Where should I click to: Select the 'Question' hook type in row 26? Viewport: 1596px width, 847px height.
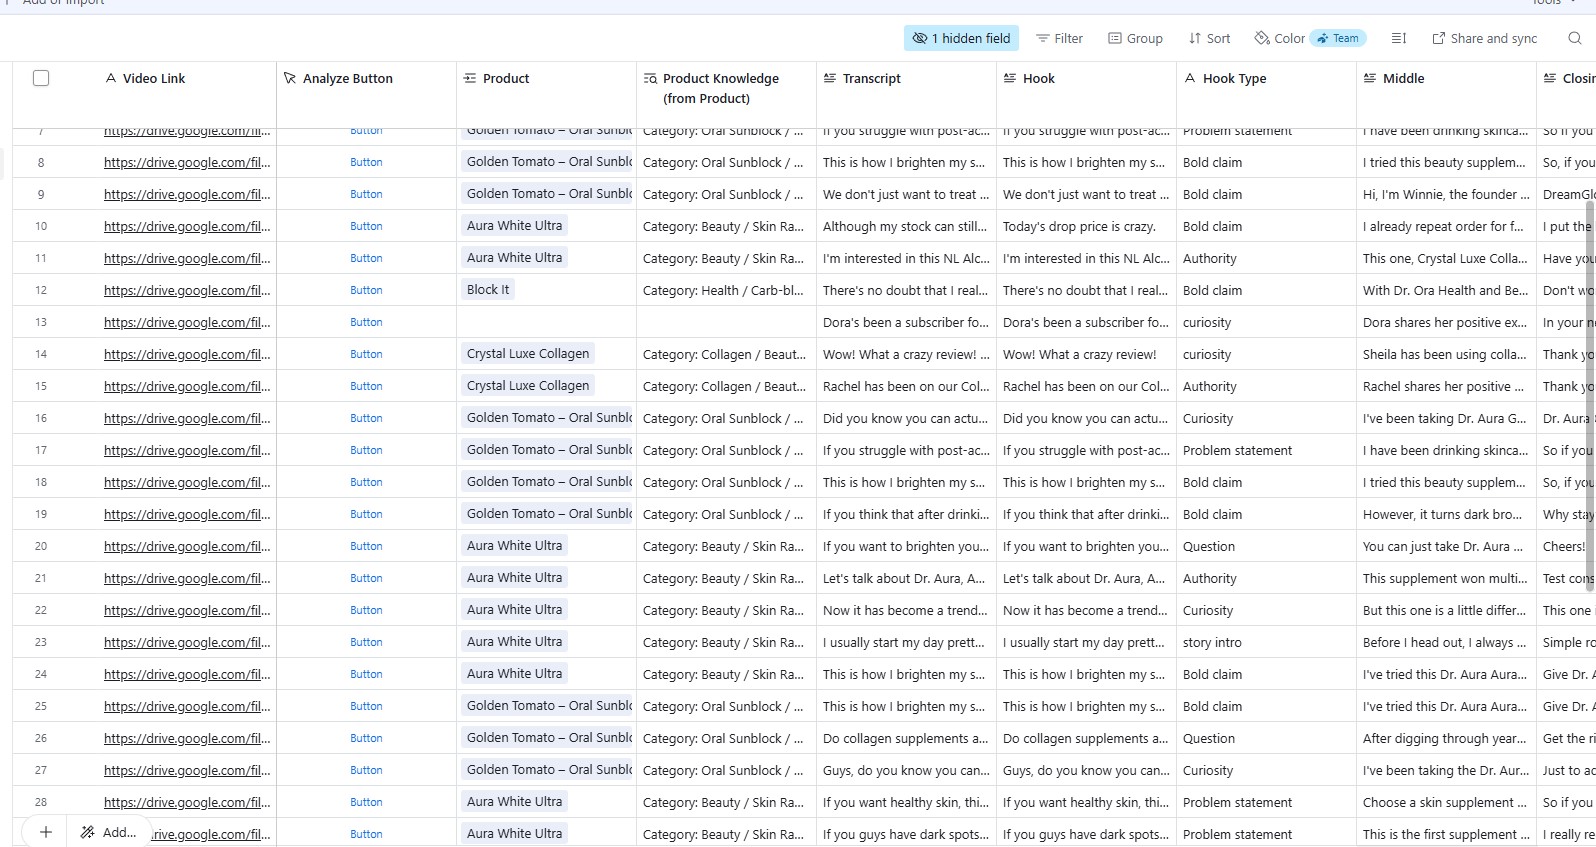pyautogui.click(x=1266, y=738)
